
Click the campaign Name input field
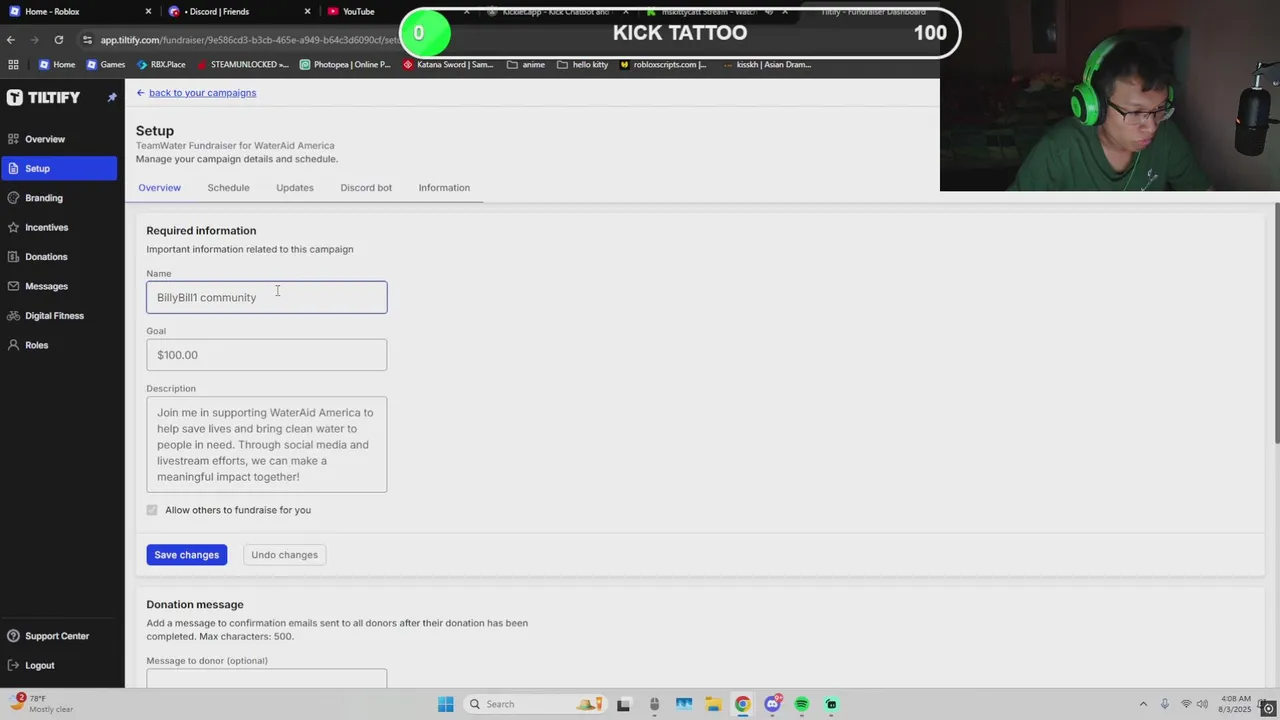266,297
